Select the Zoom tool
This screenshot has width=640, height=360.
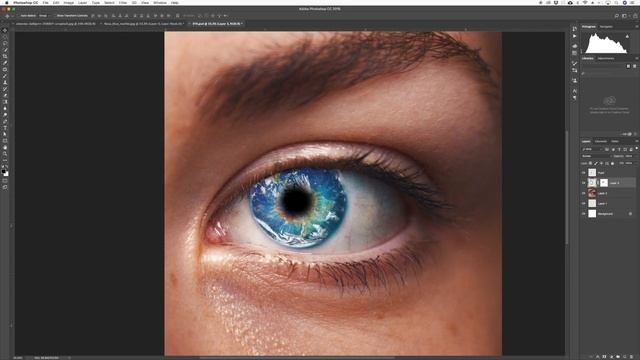5,154
